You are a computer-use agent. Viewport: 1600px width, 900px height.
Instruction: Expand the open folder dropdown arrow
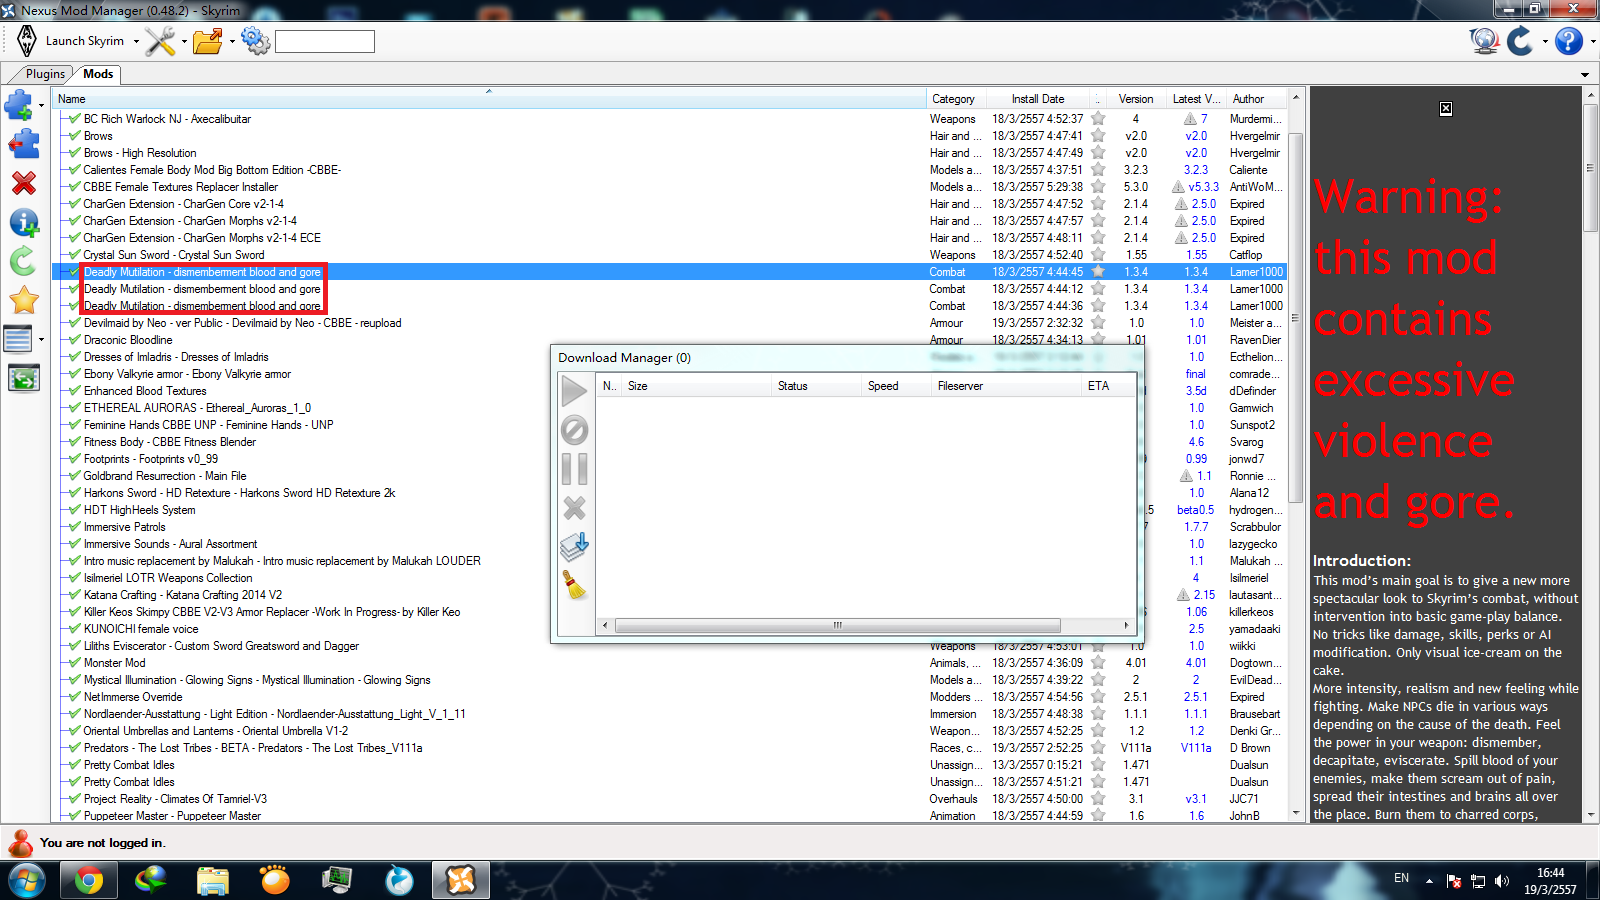tap(232, 42)
